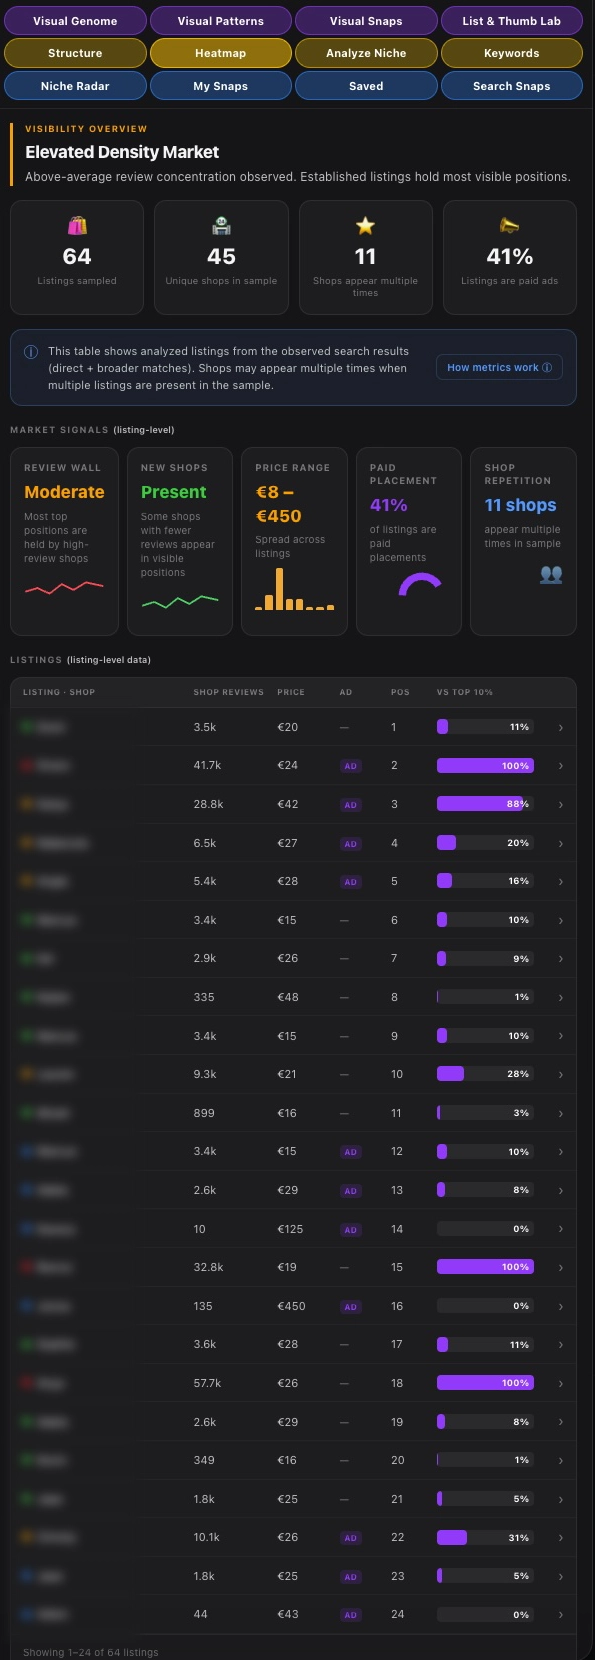Go to Search Snaps tab
595x1660 pixels.
coord(511,86)
